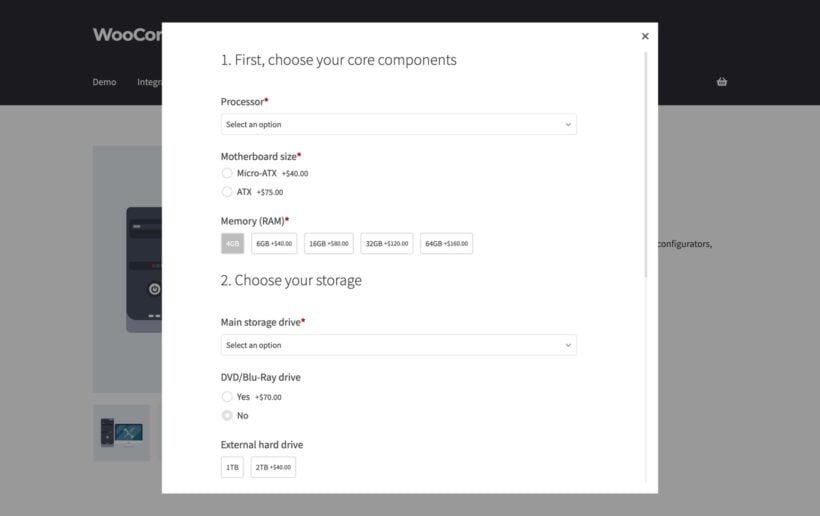Open the Main storage drive dropdown

[x=398, y=345]
